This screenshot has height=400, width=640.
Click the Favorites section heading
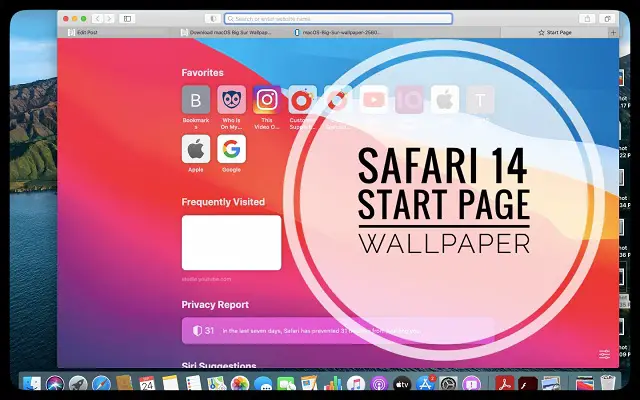[x=202, y=73]
